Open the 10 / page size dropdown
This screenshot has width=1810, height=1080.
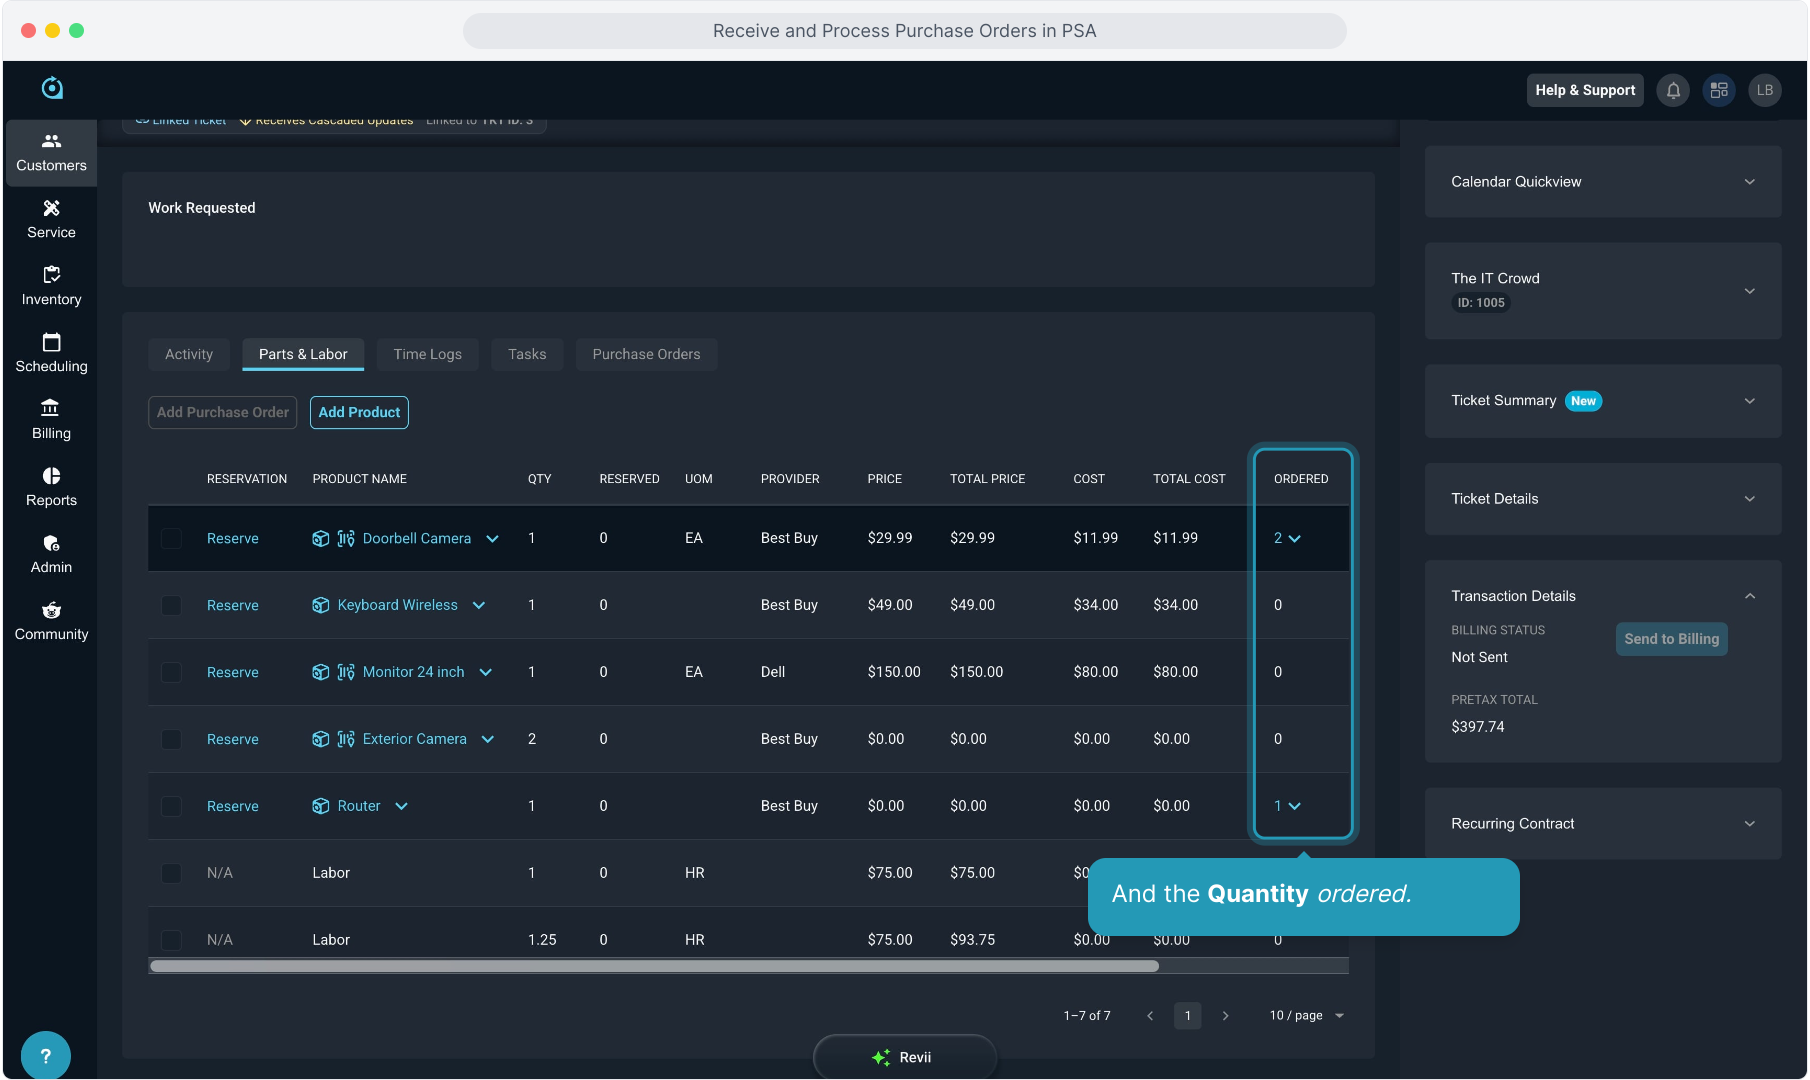[x=1307, y=1016]
